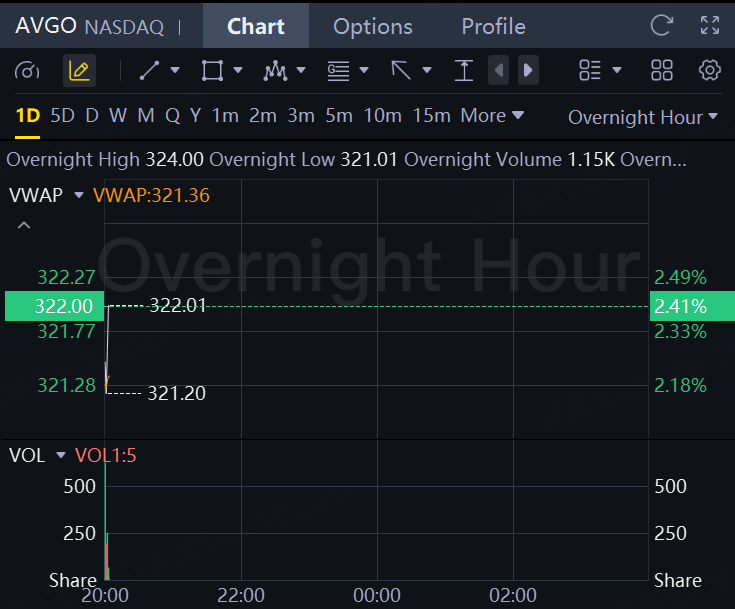Open the multi-chart grid layout
The width and height of the screenshot is (735, 609).
click(662, 70)
